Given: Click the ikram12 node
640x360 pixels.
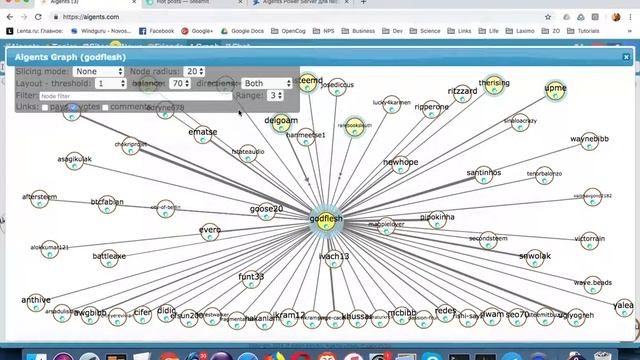Looking at the screenshot, I should pos(289,318).
